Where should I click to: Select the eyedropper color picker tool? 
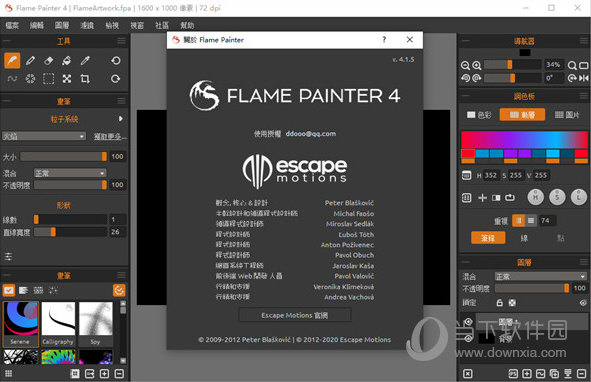[x=85, y=60]
